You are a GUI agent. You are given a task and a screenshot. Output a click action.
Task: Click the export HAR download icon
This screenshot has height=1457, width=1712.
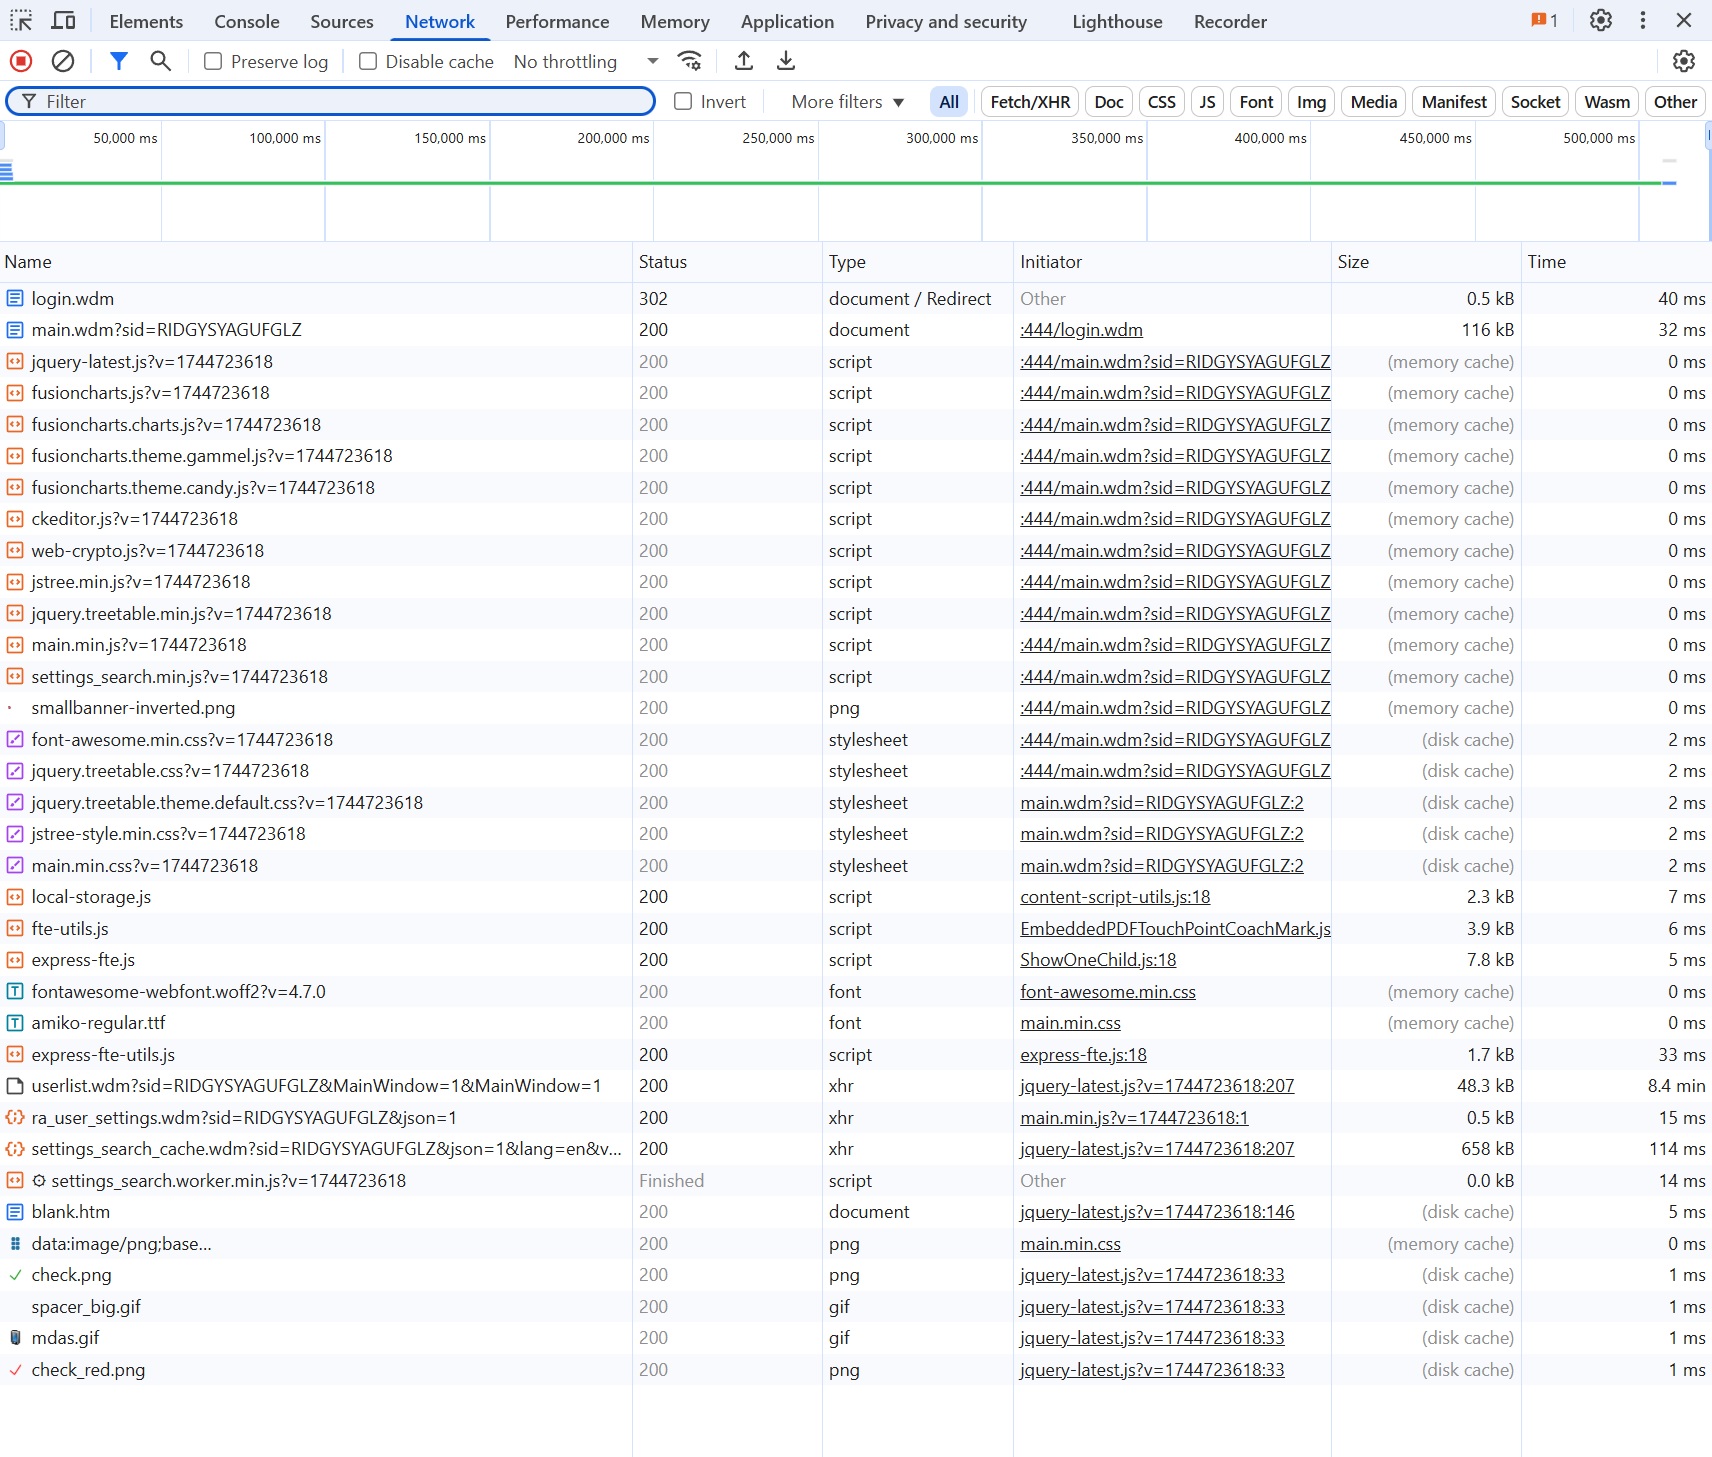point(786,61)
